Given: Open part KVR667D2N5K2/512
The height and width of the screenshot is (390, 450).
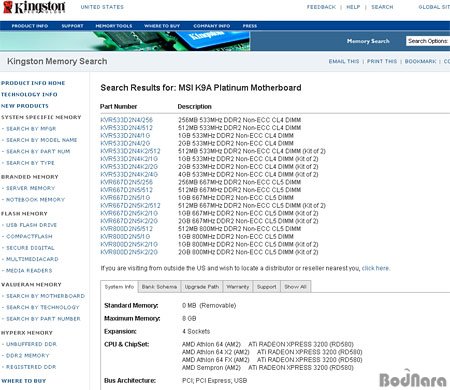Looking at the screenshot, I should 130,205.
